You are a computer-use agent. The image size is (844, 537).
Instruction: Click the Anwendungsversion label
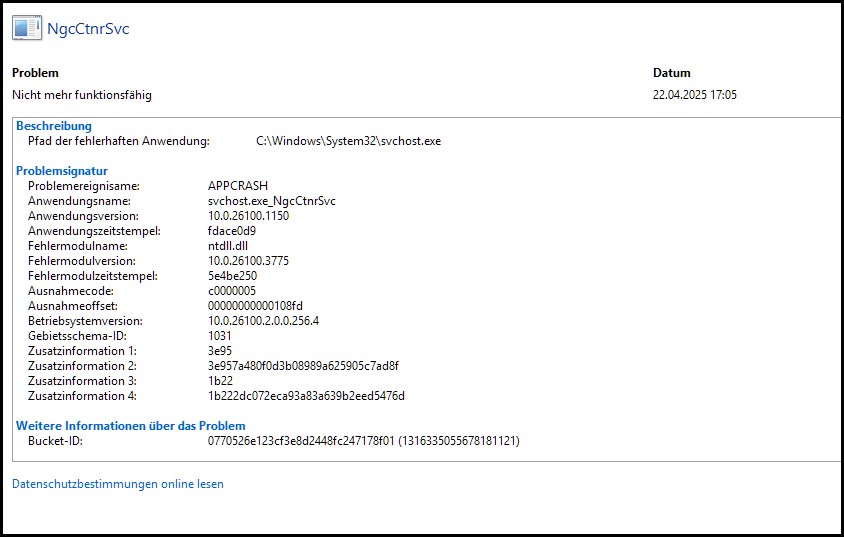coord(83,216)
